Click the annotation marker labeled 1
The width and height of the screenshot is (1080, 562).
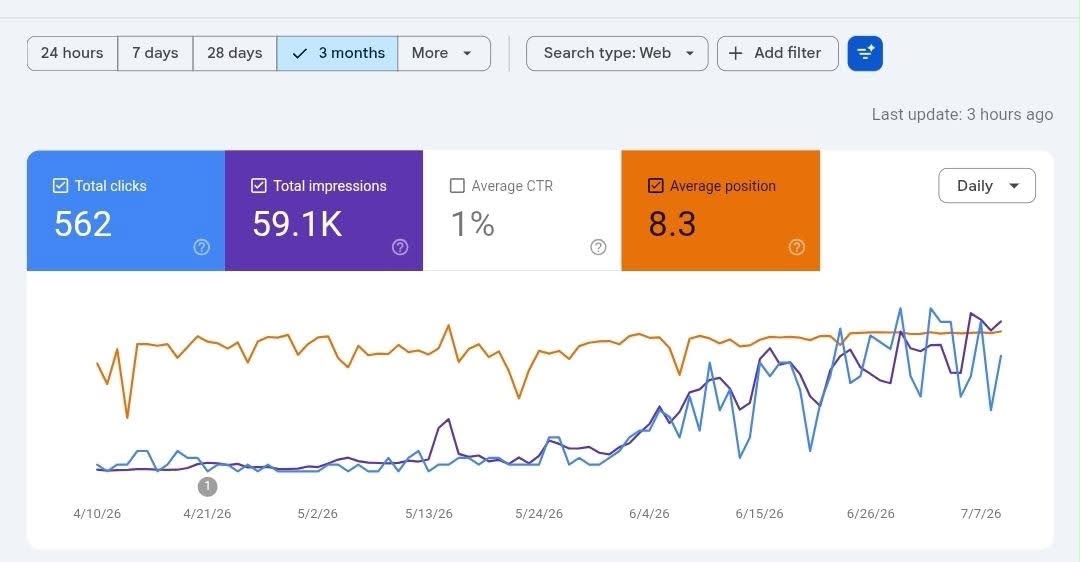tap(207, 486)
